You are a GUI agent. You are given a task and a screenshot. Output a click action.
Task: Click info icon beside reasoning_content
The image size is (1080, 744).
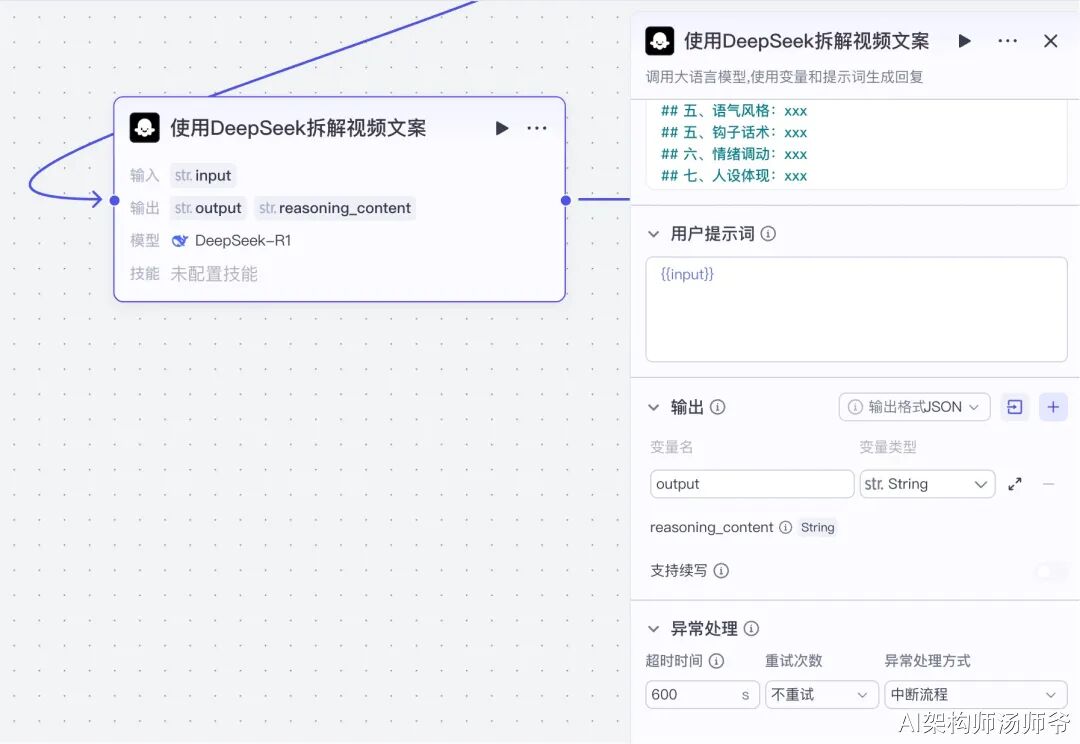pyautogui.click(x=785, y=528)
